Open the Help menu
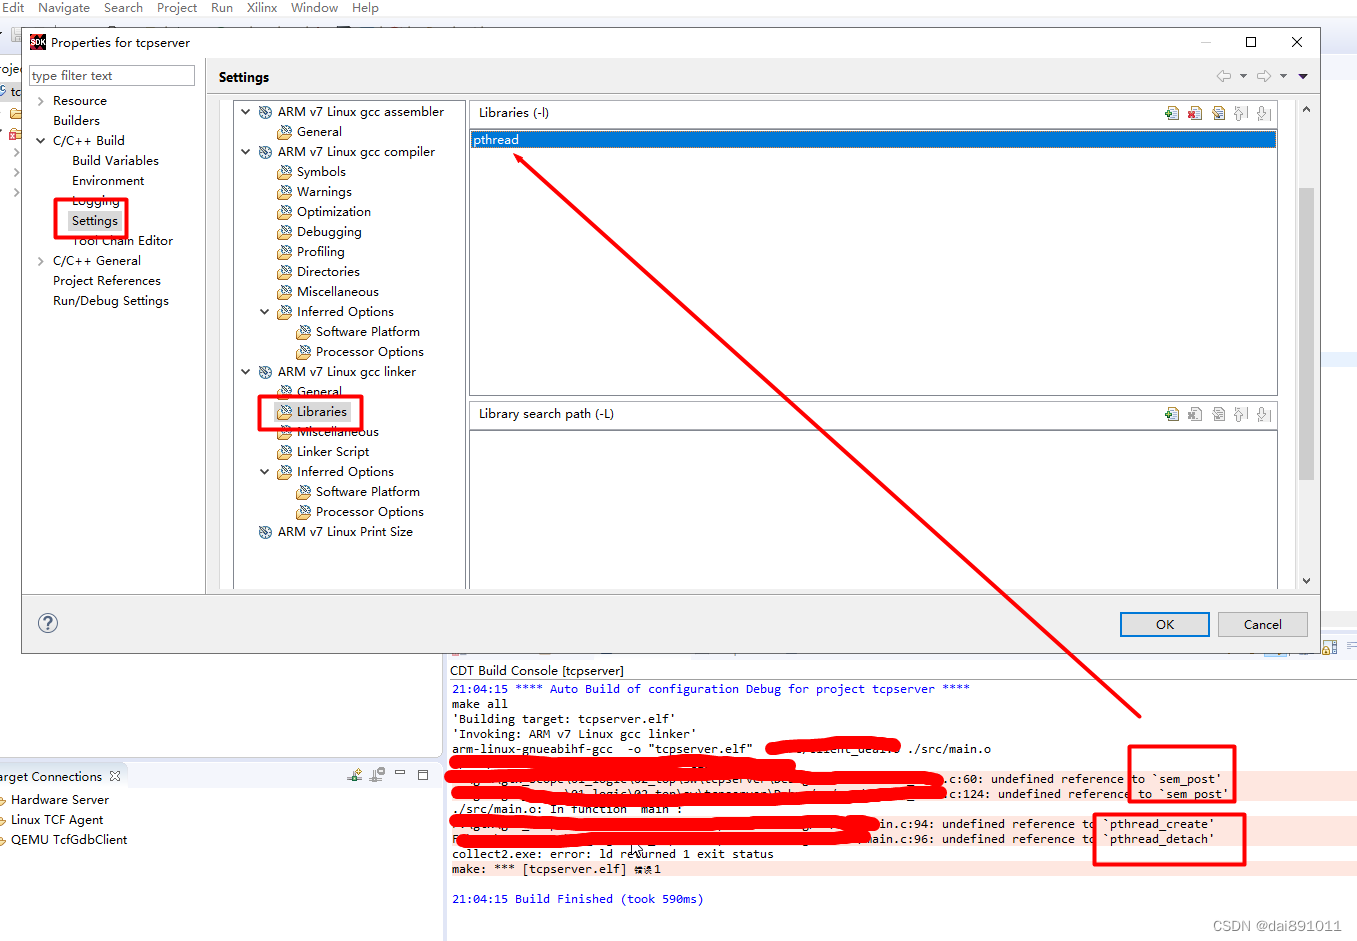Screen dimensions: 1357x941 (365, 8)
